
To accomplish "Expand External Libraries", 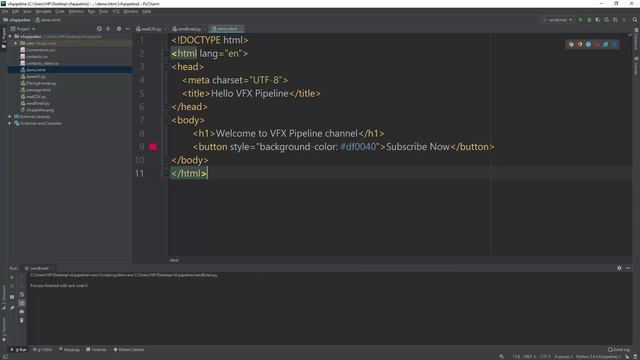I will tap(10, 117).
